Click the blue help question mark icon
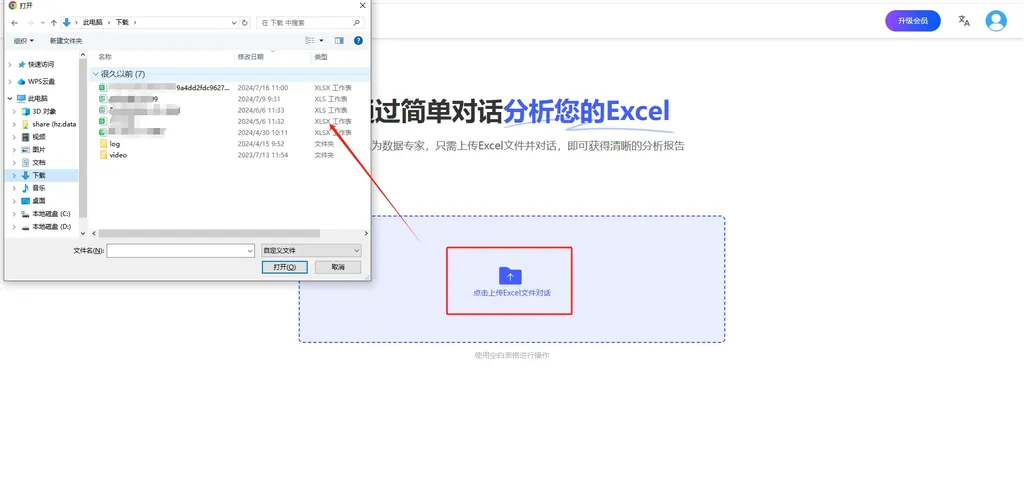The width and height of the screenshot is (1024, 479). point(358,41)
